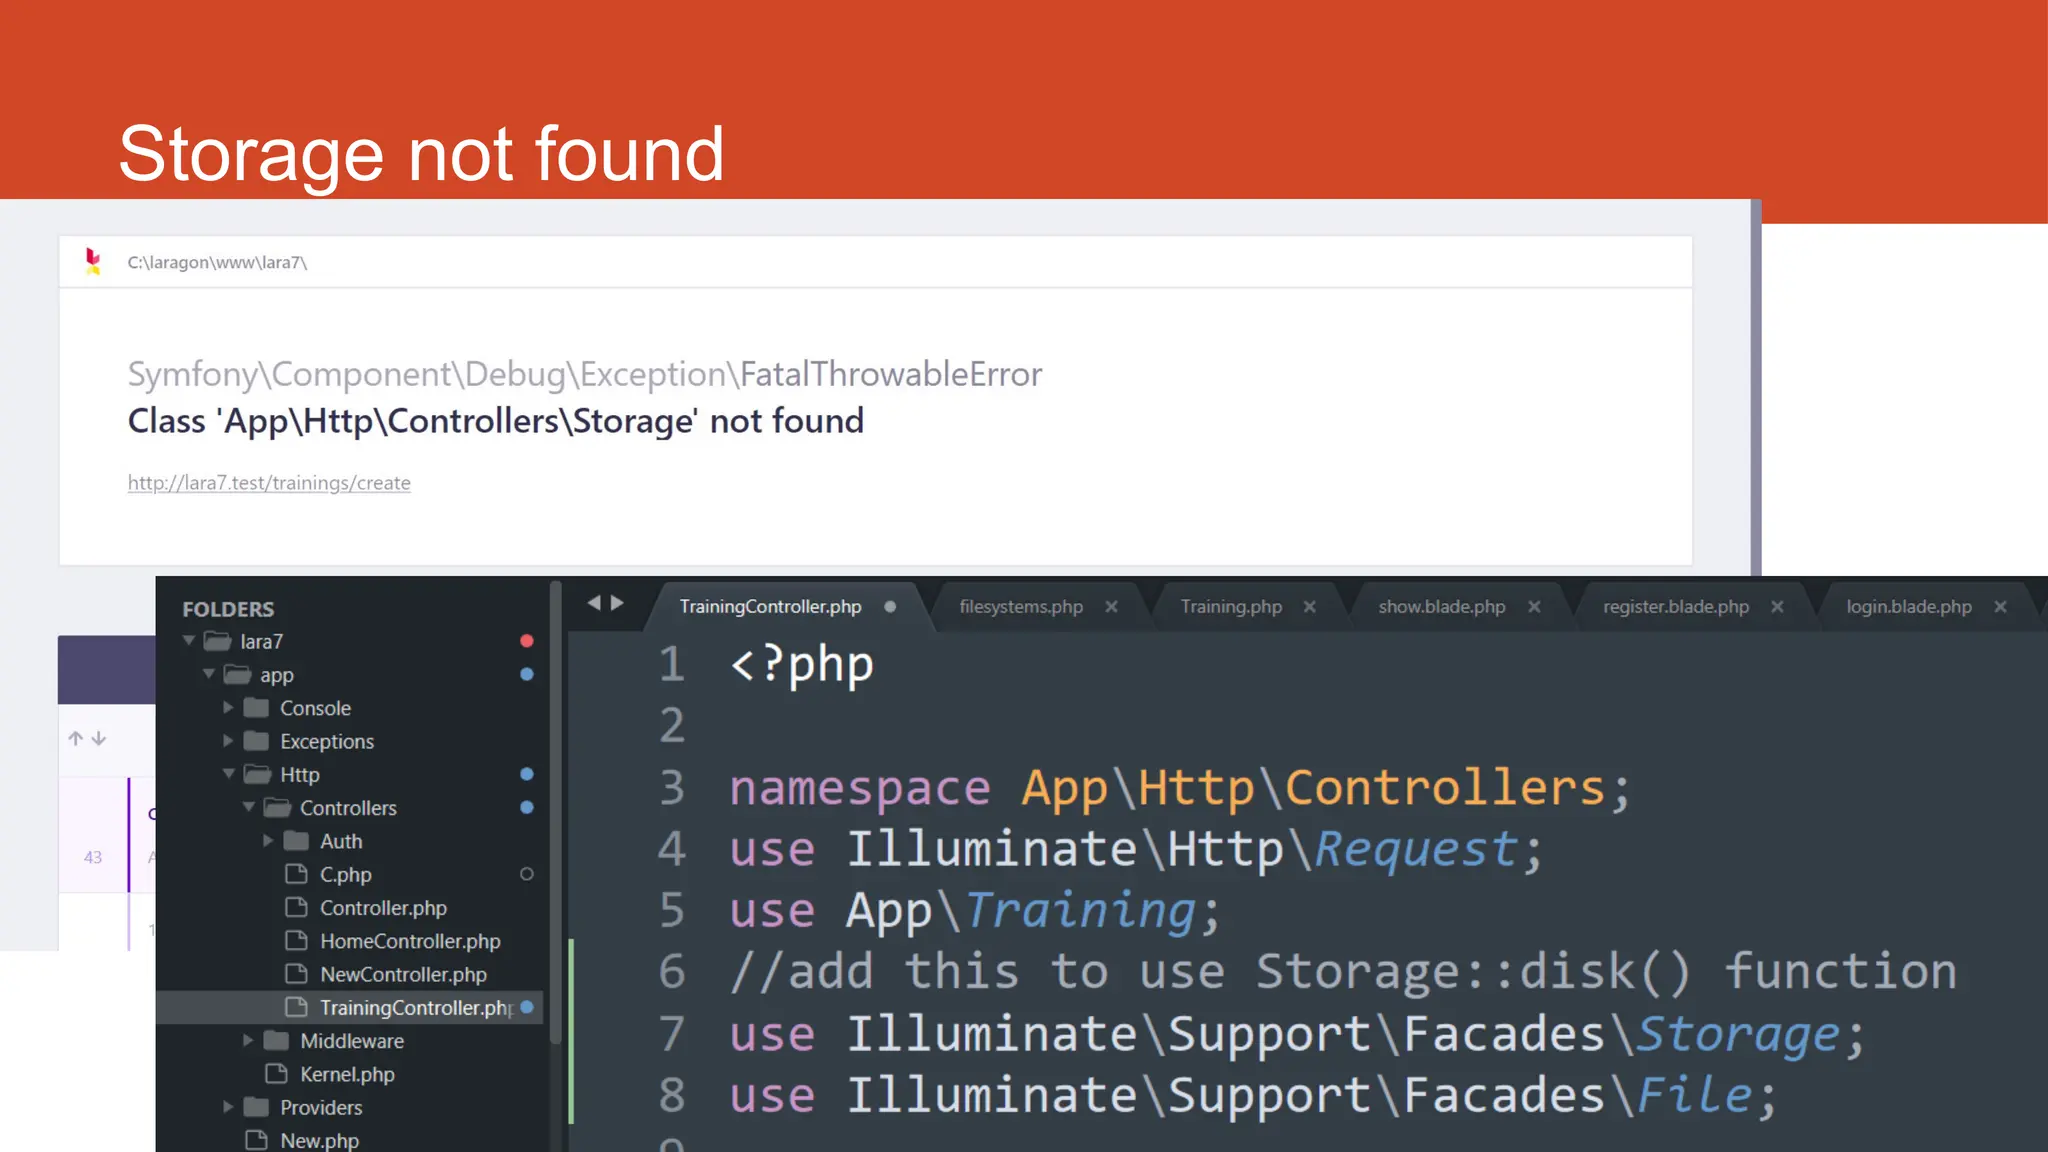The image size is (2048, 1152).
Task: Click the TrainingController.php file icon
Action: point(296,1007)
